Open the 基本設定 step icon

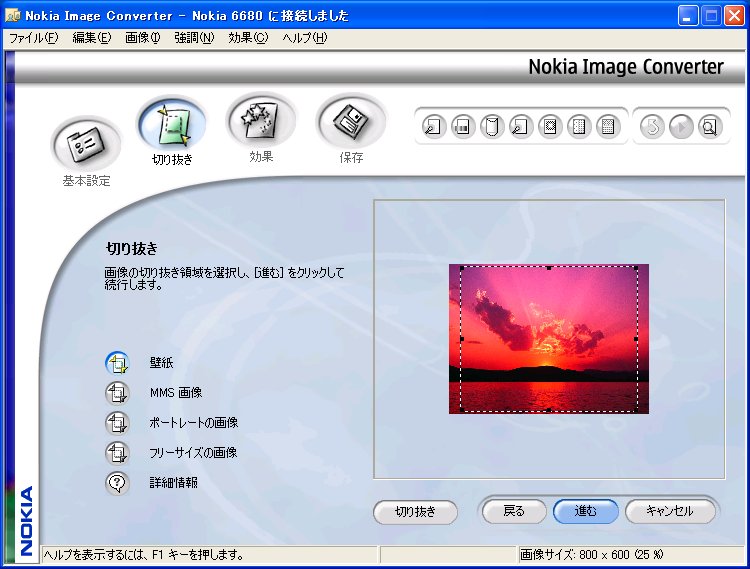pos(86,144)
